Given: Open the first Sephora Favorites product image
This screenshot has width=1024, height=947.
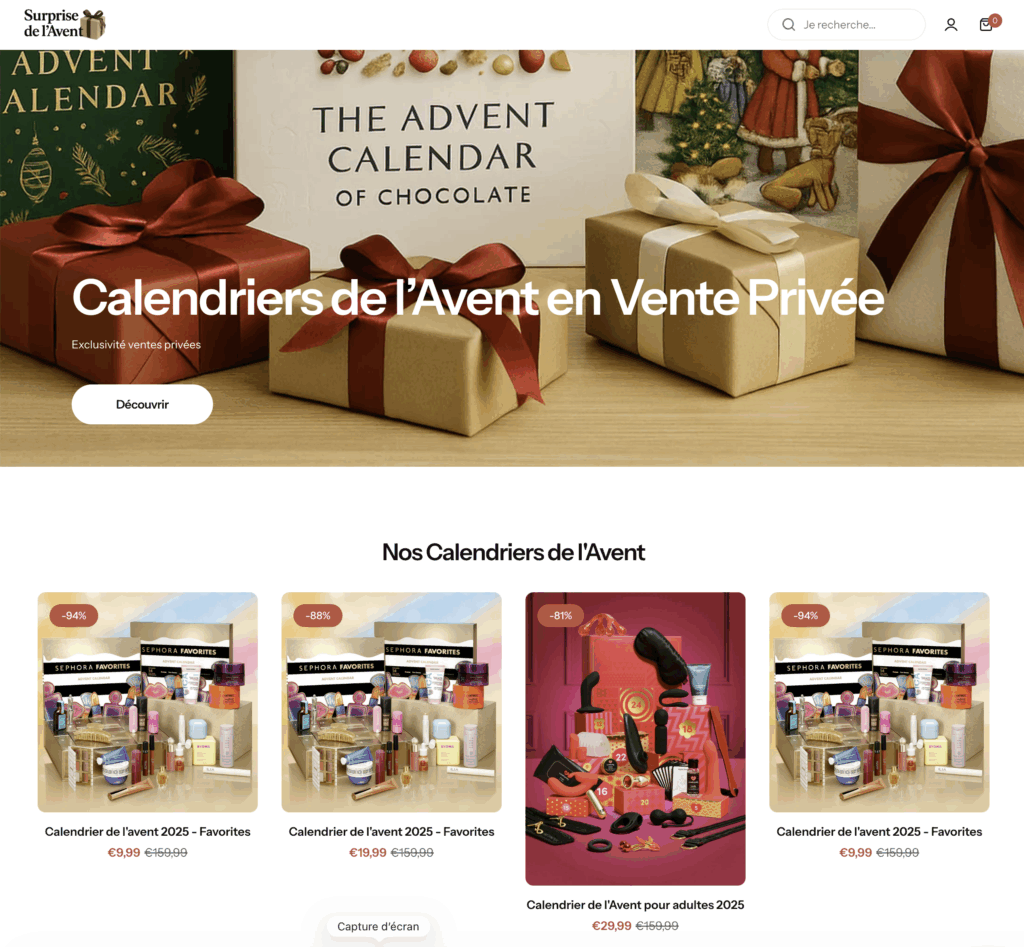Looking at the screenshot, I should pyautogui.click(x=148, y=702).
